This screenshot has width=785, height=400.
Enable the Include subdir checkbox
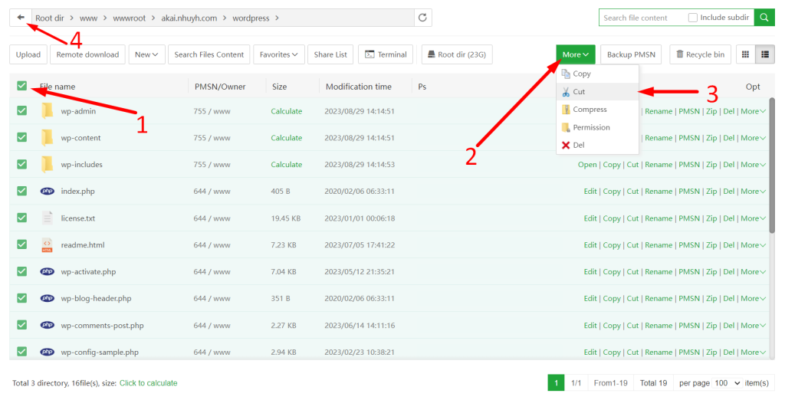692,18
